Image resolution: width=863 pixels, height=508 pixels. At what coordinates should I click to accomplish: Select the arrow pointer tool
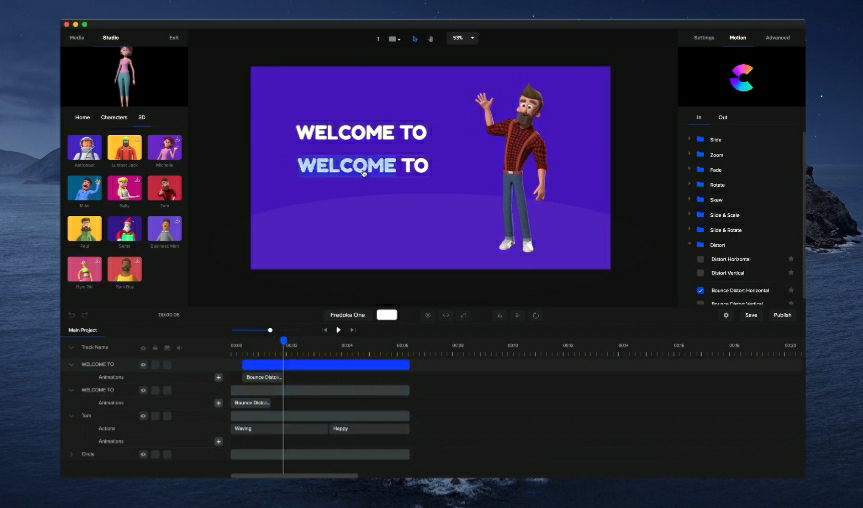coord(415,38)
